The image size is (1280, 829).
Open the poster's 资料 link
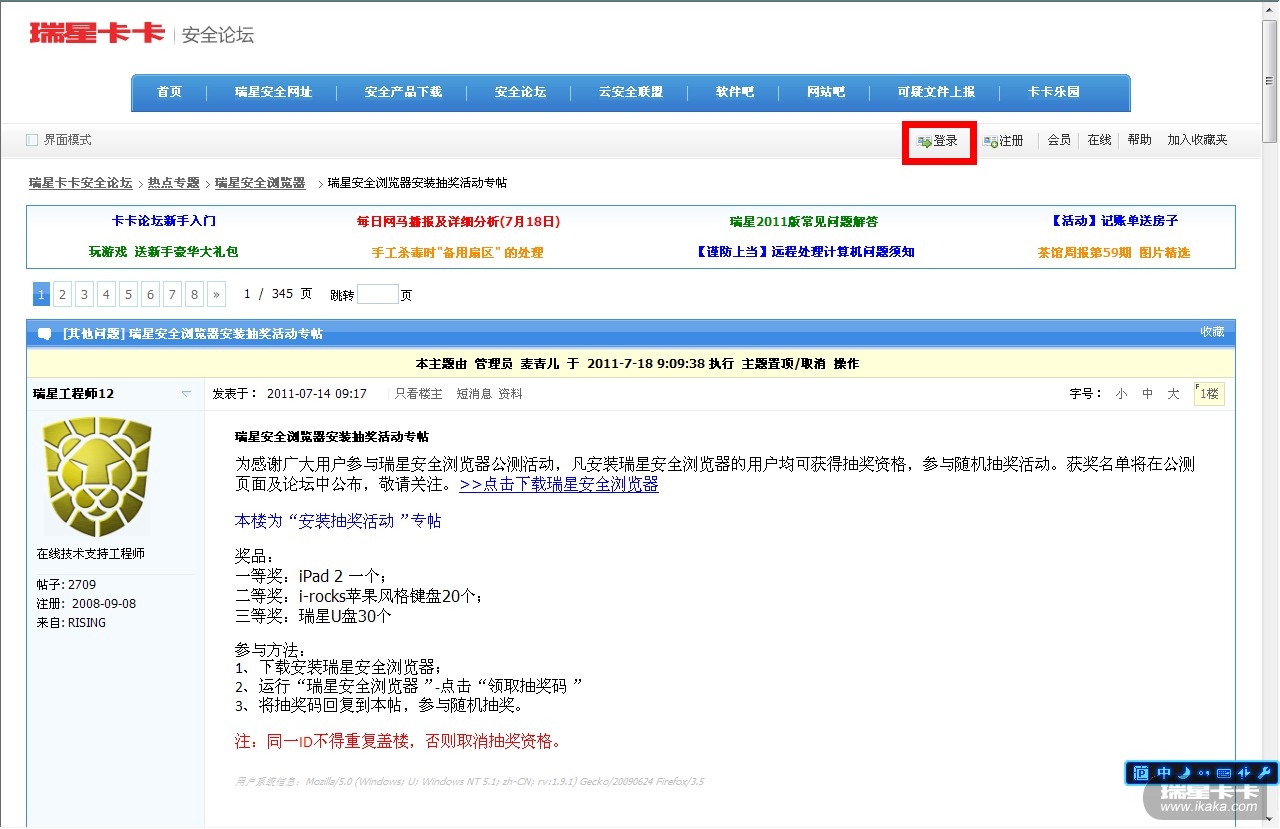pyautogui.click(x=510, y=394)
